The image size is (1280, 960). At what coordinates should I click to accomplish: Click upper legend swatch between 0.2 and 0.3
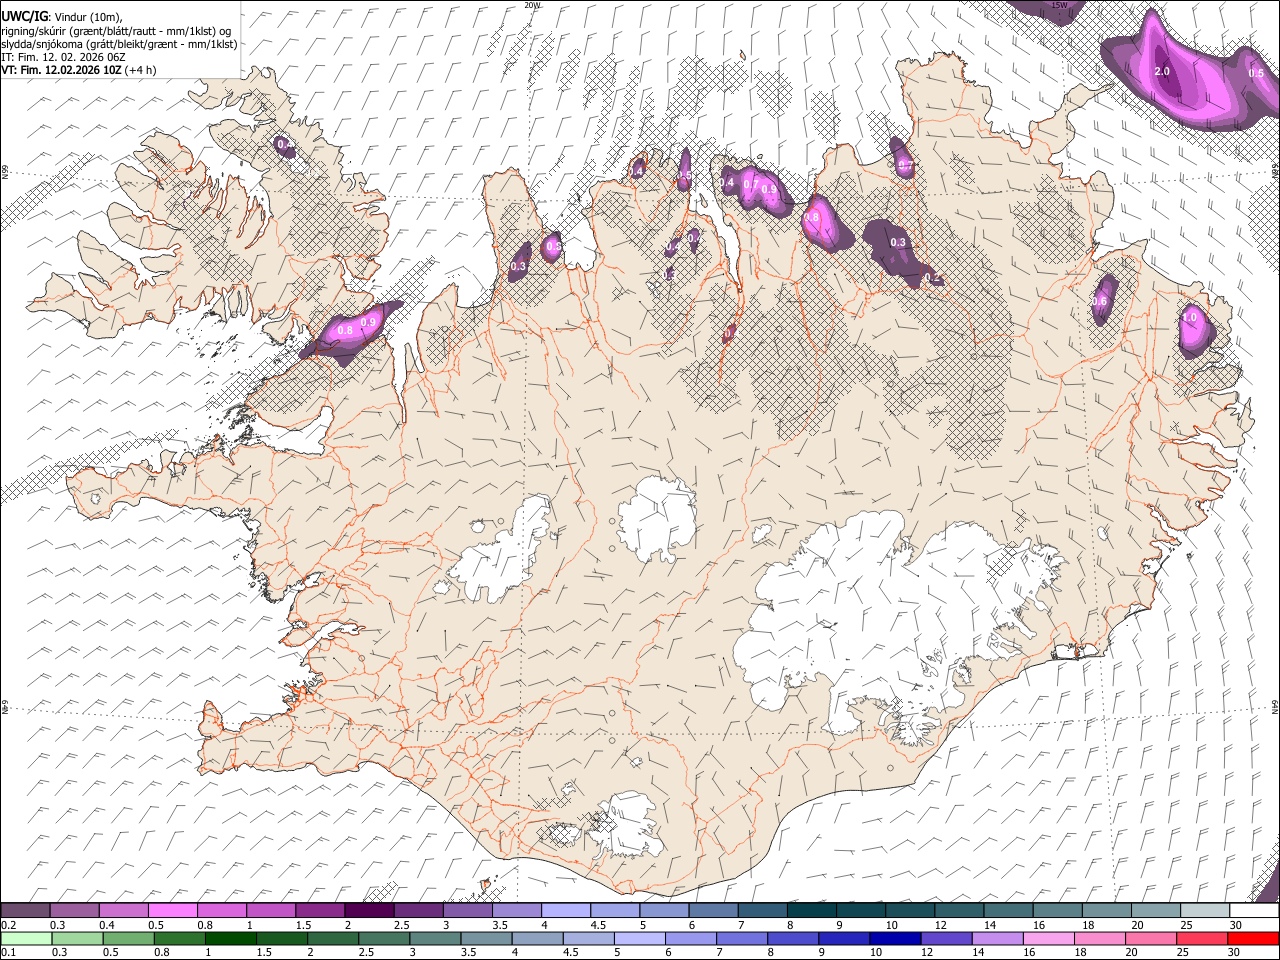click(x=25, y=911)
